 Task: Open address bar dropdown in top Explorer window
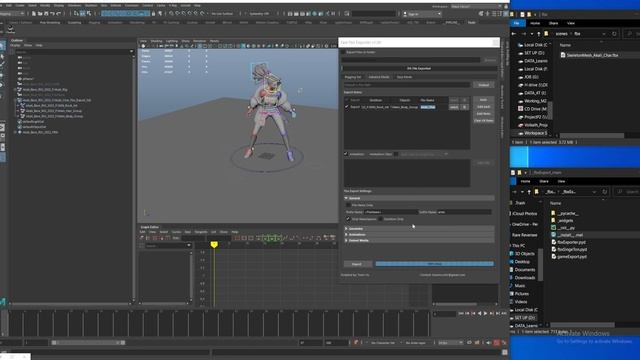tap(604, 34)
